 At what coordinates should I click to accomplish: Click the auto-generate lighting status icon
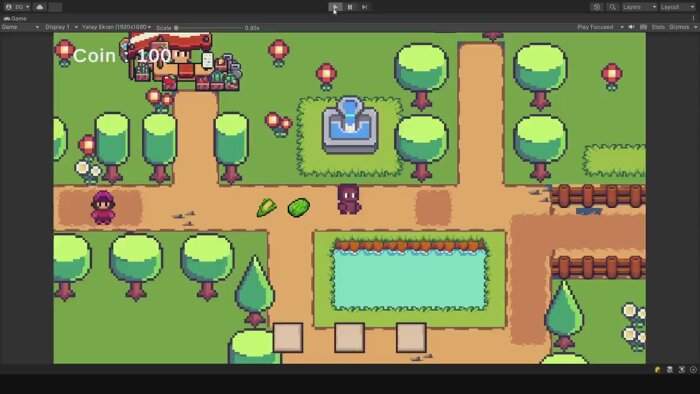coord(682,369)
